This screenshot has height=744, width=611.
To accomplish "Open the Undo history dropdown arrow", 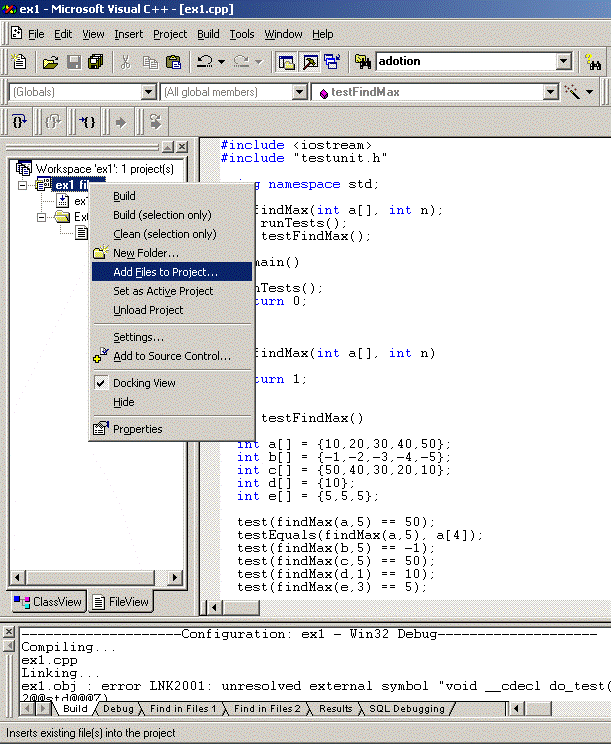I will tap(221, 62).
